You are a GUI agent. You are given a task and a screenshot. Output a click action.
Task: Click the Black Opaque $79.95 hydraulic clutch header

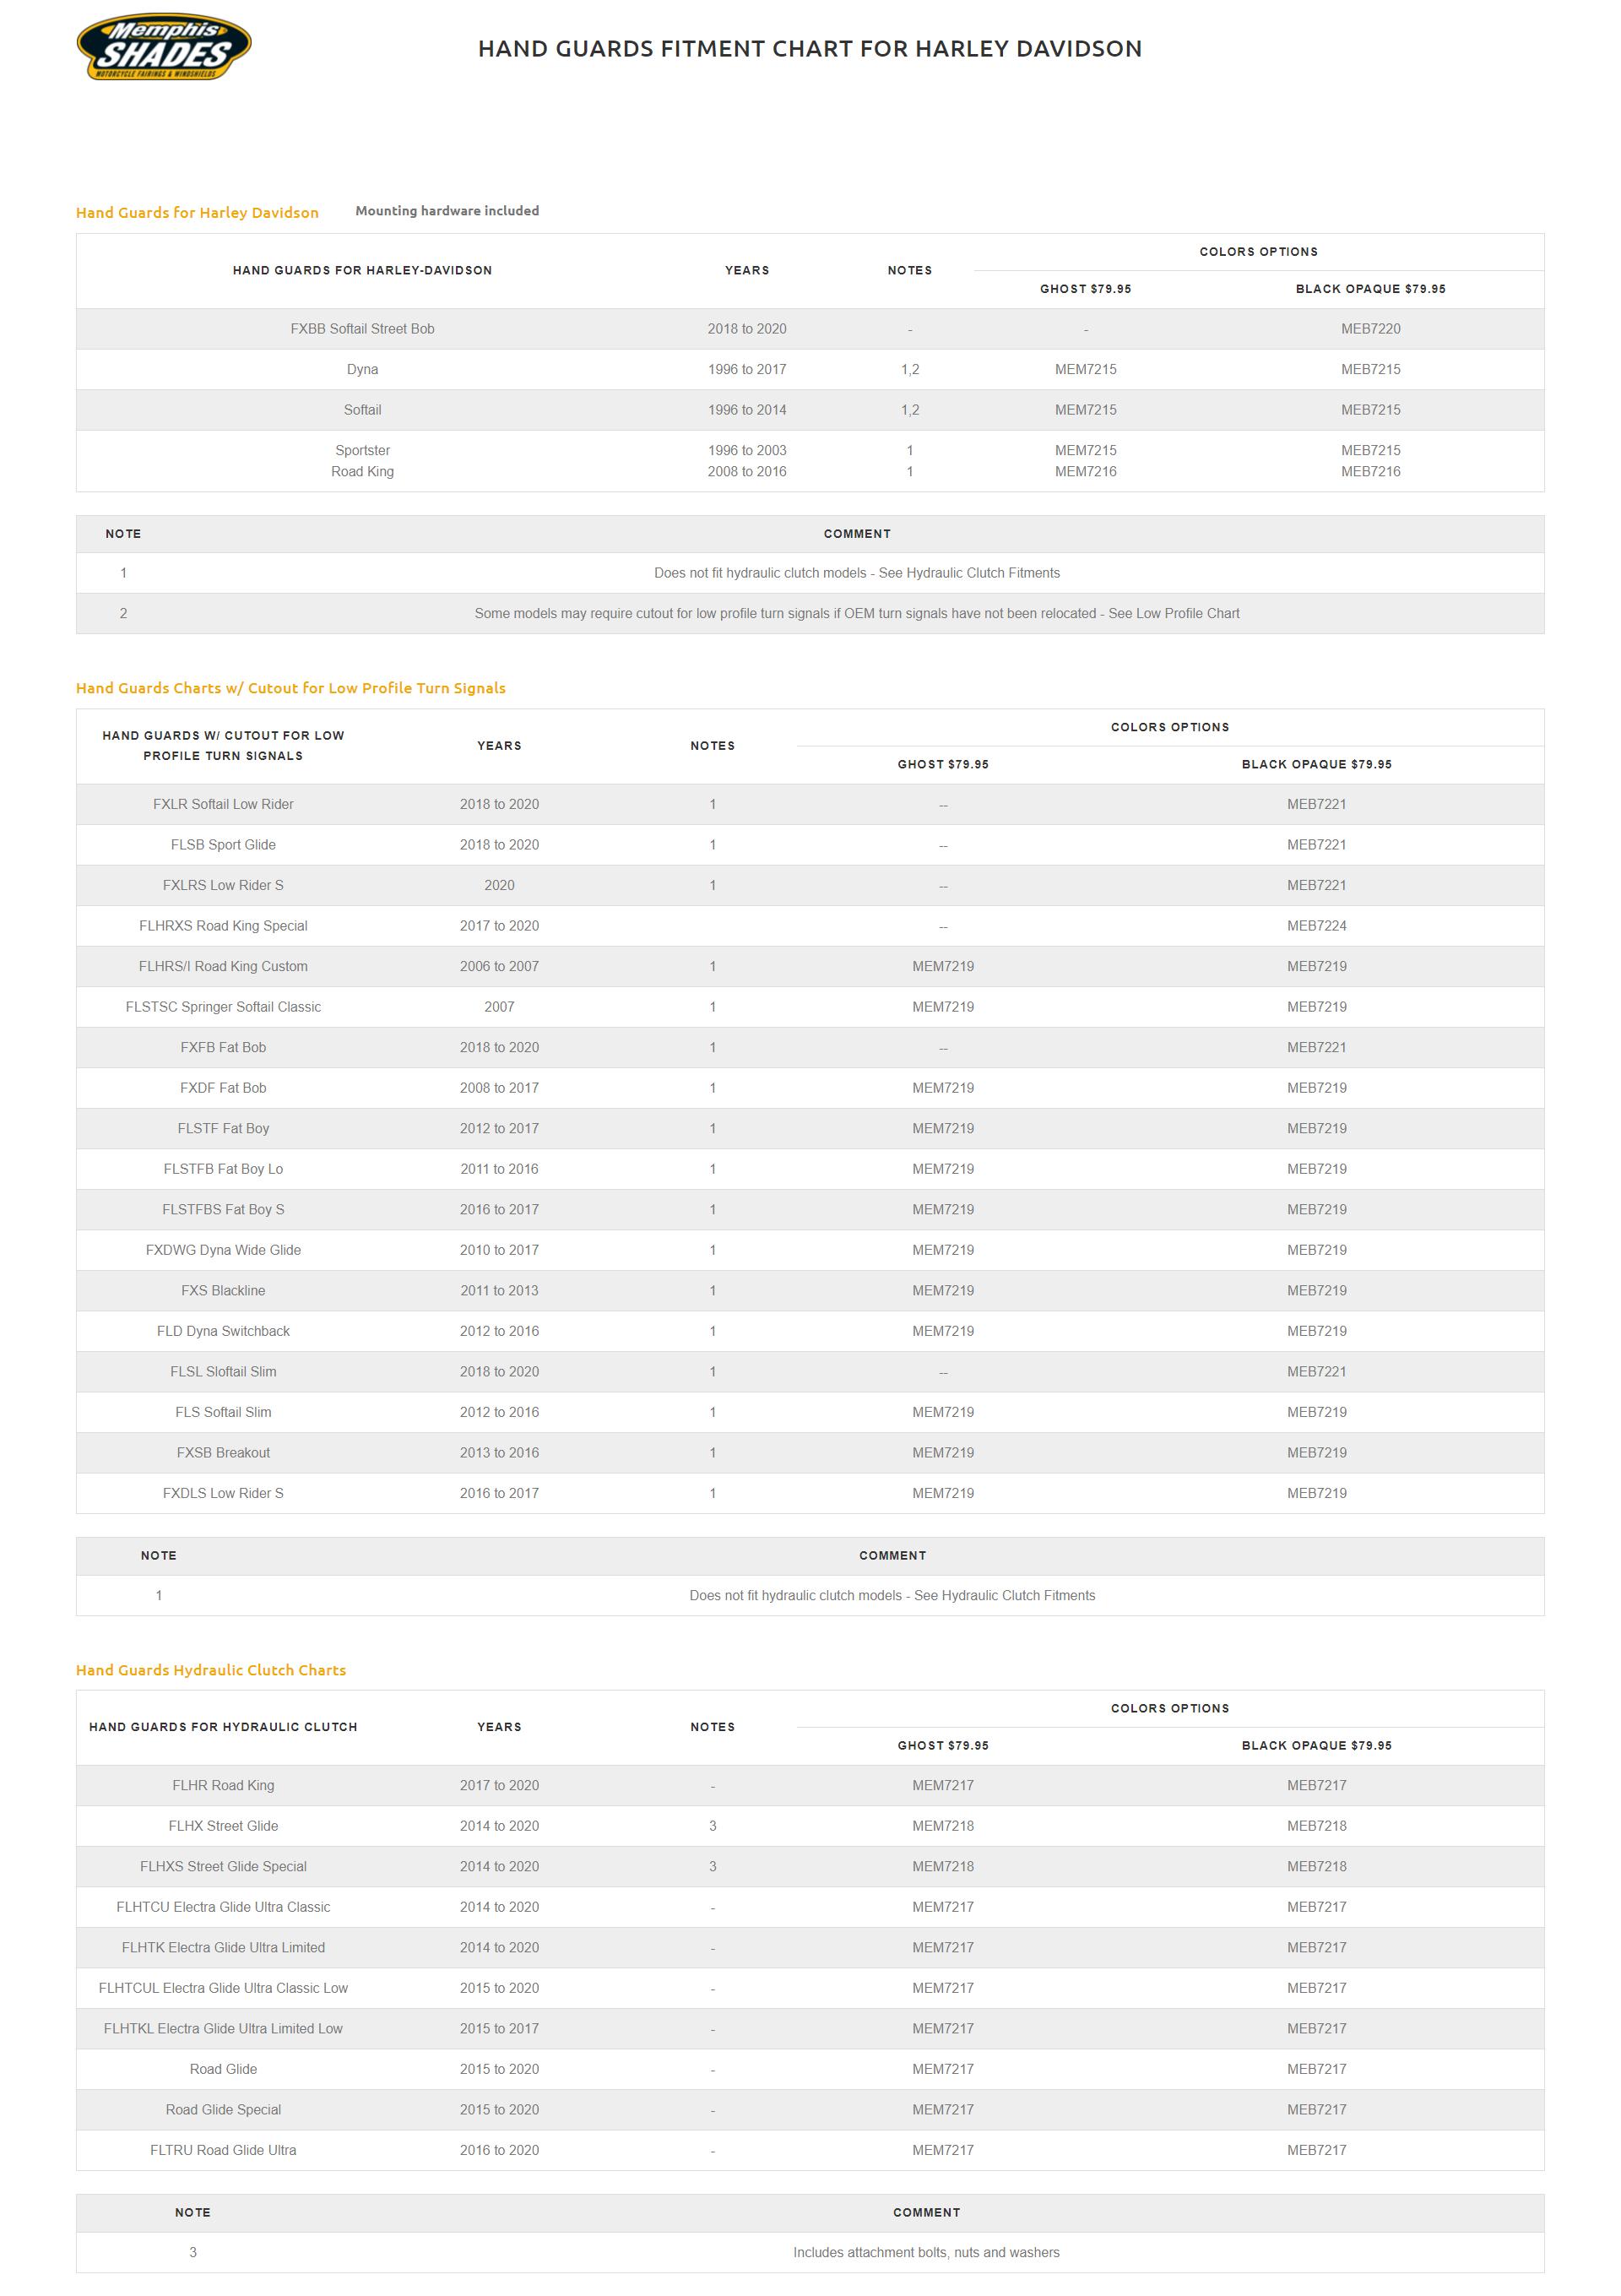click(1315, 1746)
